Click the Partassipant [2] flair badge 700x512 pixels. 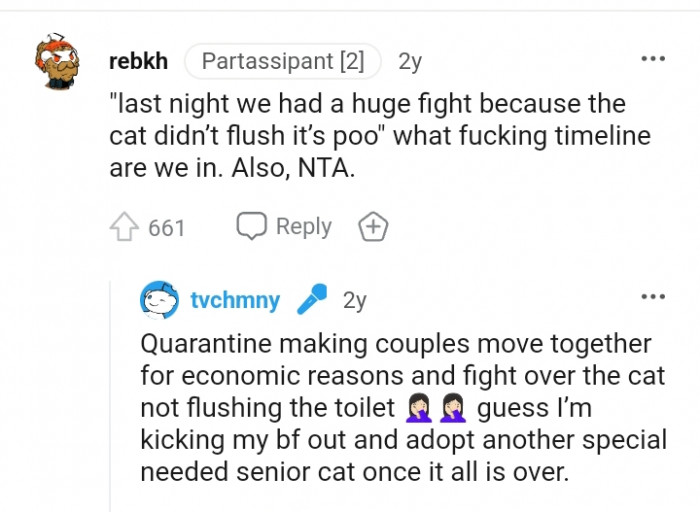coord(283,62)
